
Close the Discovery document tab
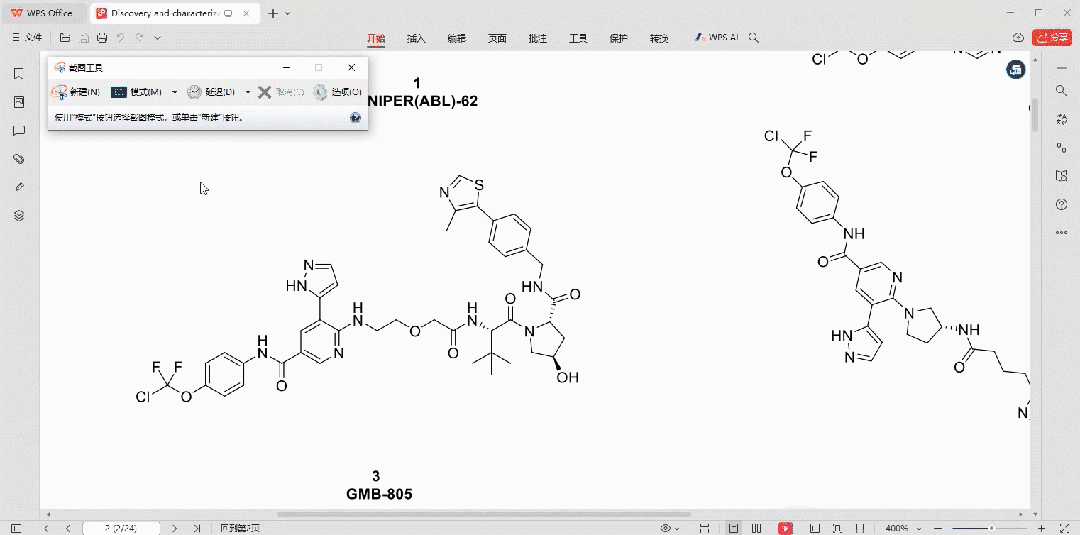pos(247,13)
